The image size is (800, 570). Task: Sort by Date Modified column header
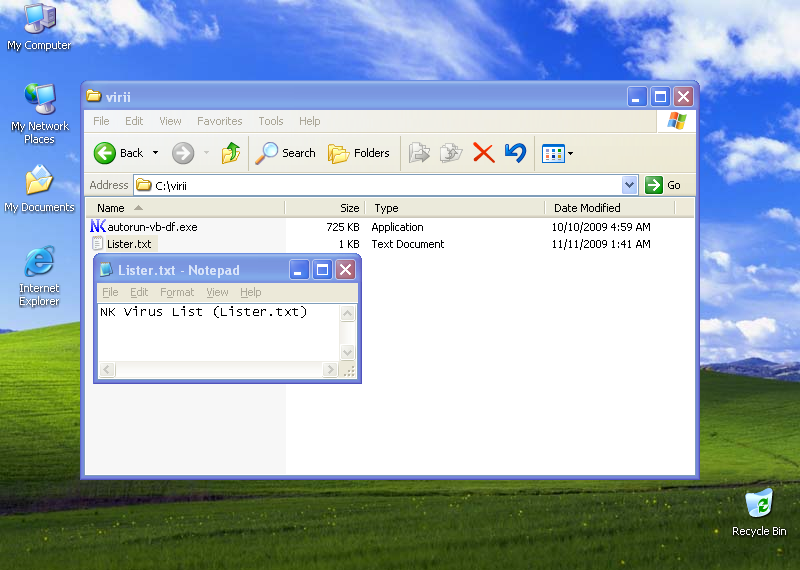click(587, 208)
